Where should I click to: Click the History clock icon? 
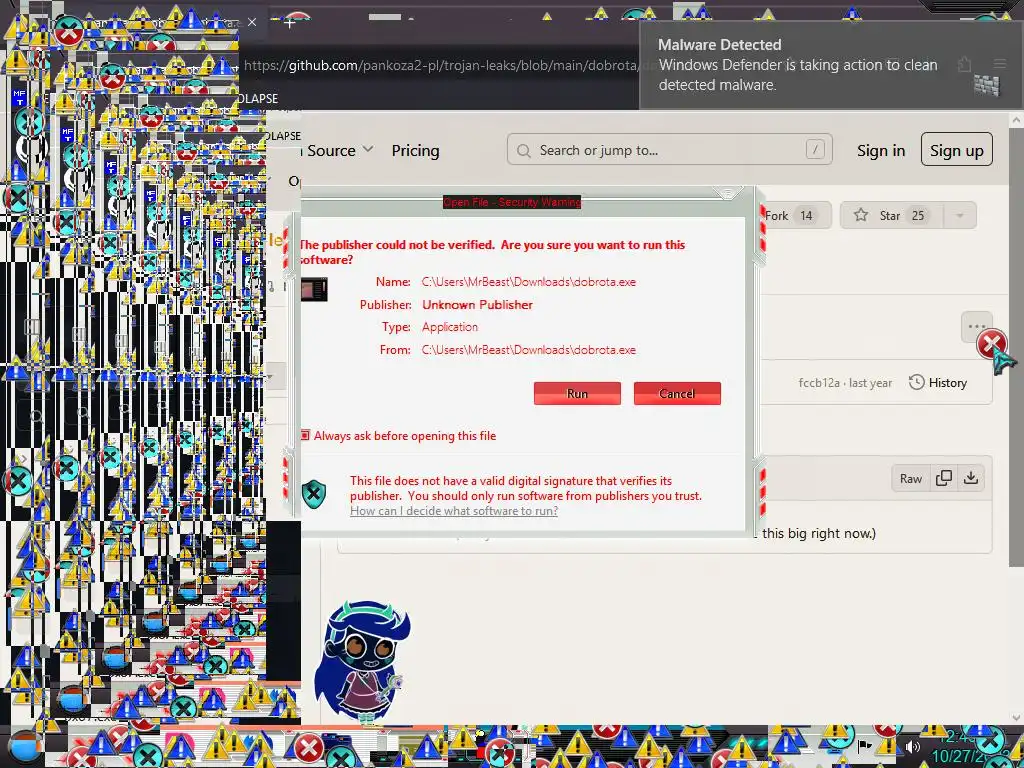tap(916, 382)
